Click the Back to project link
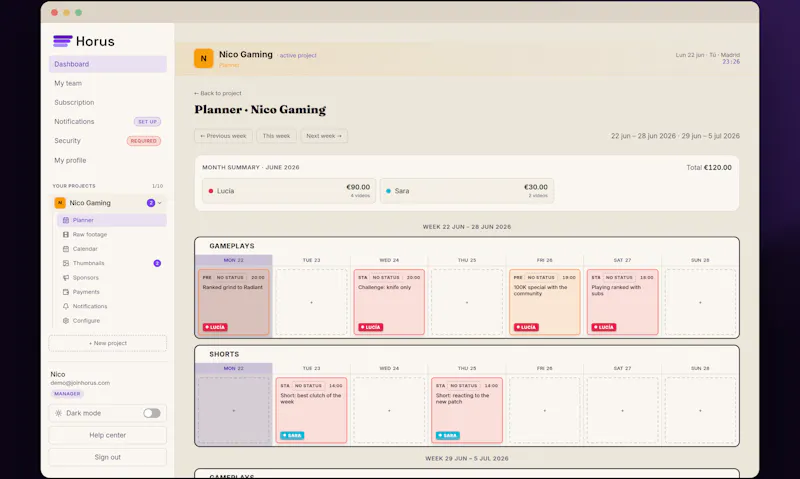 218,93
